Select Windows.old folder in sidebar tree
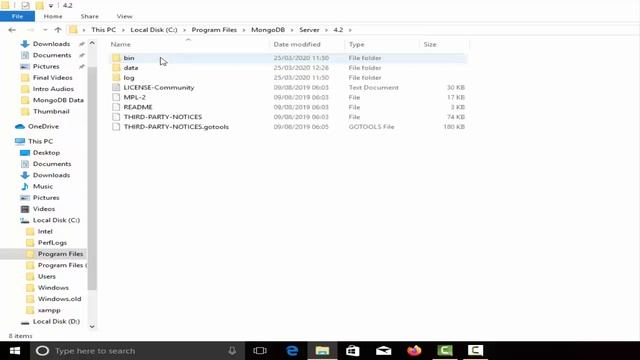Screen dimensions: 640x360 point(59,299)
